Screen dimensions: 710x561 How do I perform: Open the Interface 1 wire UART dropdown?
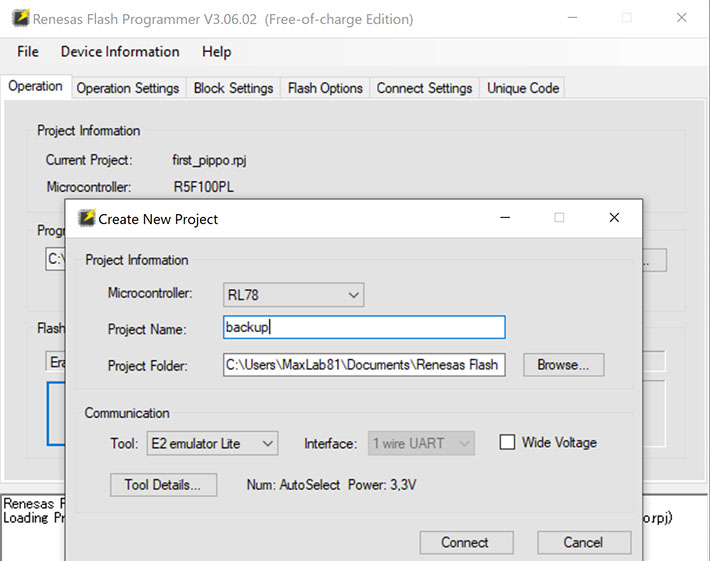tap(421, 443)
